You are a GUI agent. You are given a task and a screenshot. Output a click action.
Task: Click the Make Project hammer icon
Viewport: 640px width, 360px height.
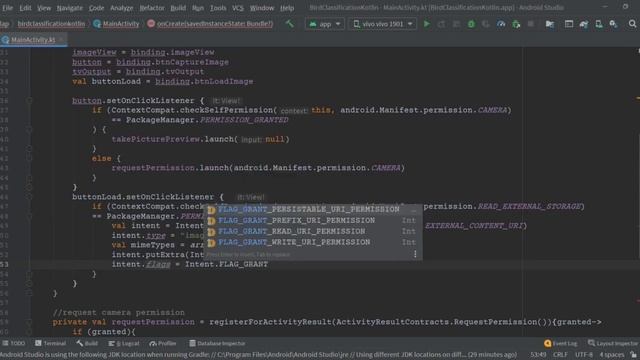pos(290,24)
